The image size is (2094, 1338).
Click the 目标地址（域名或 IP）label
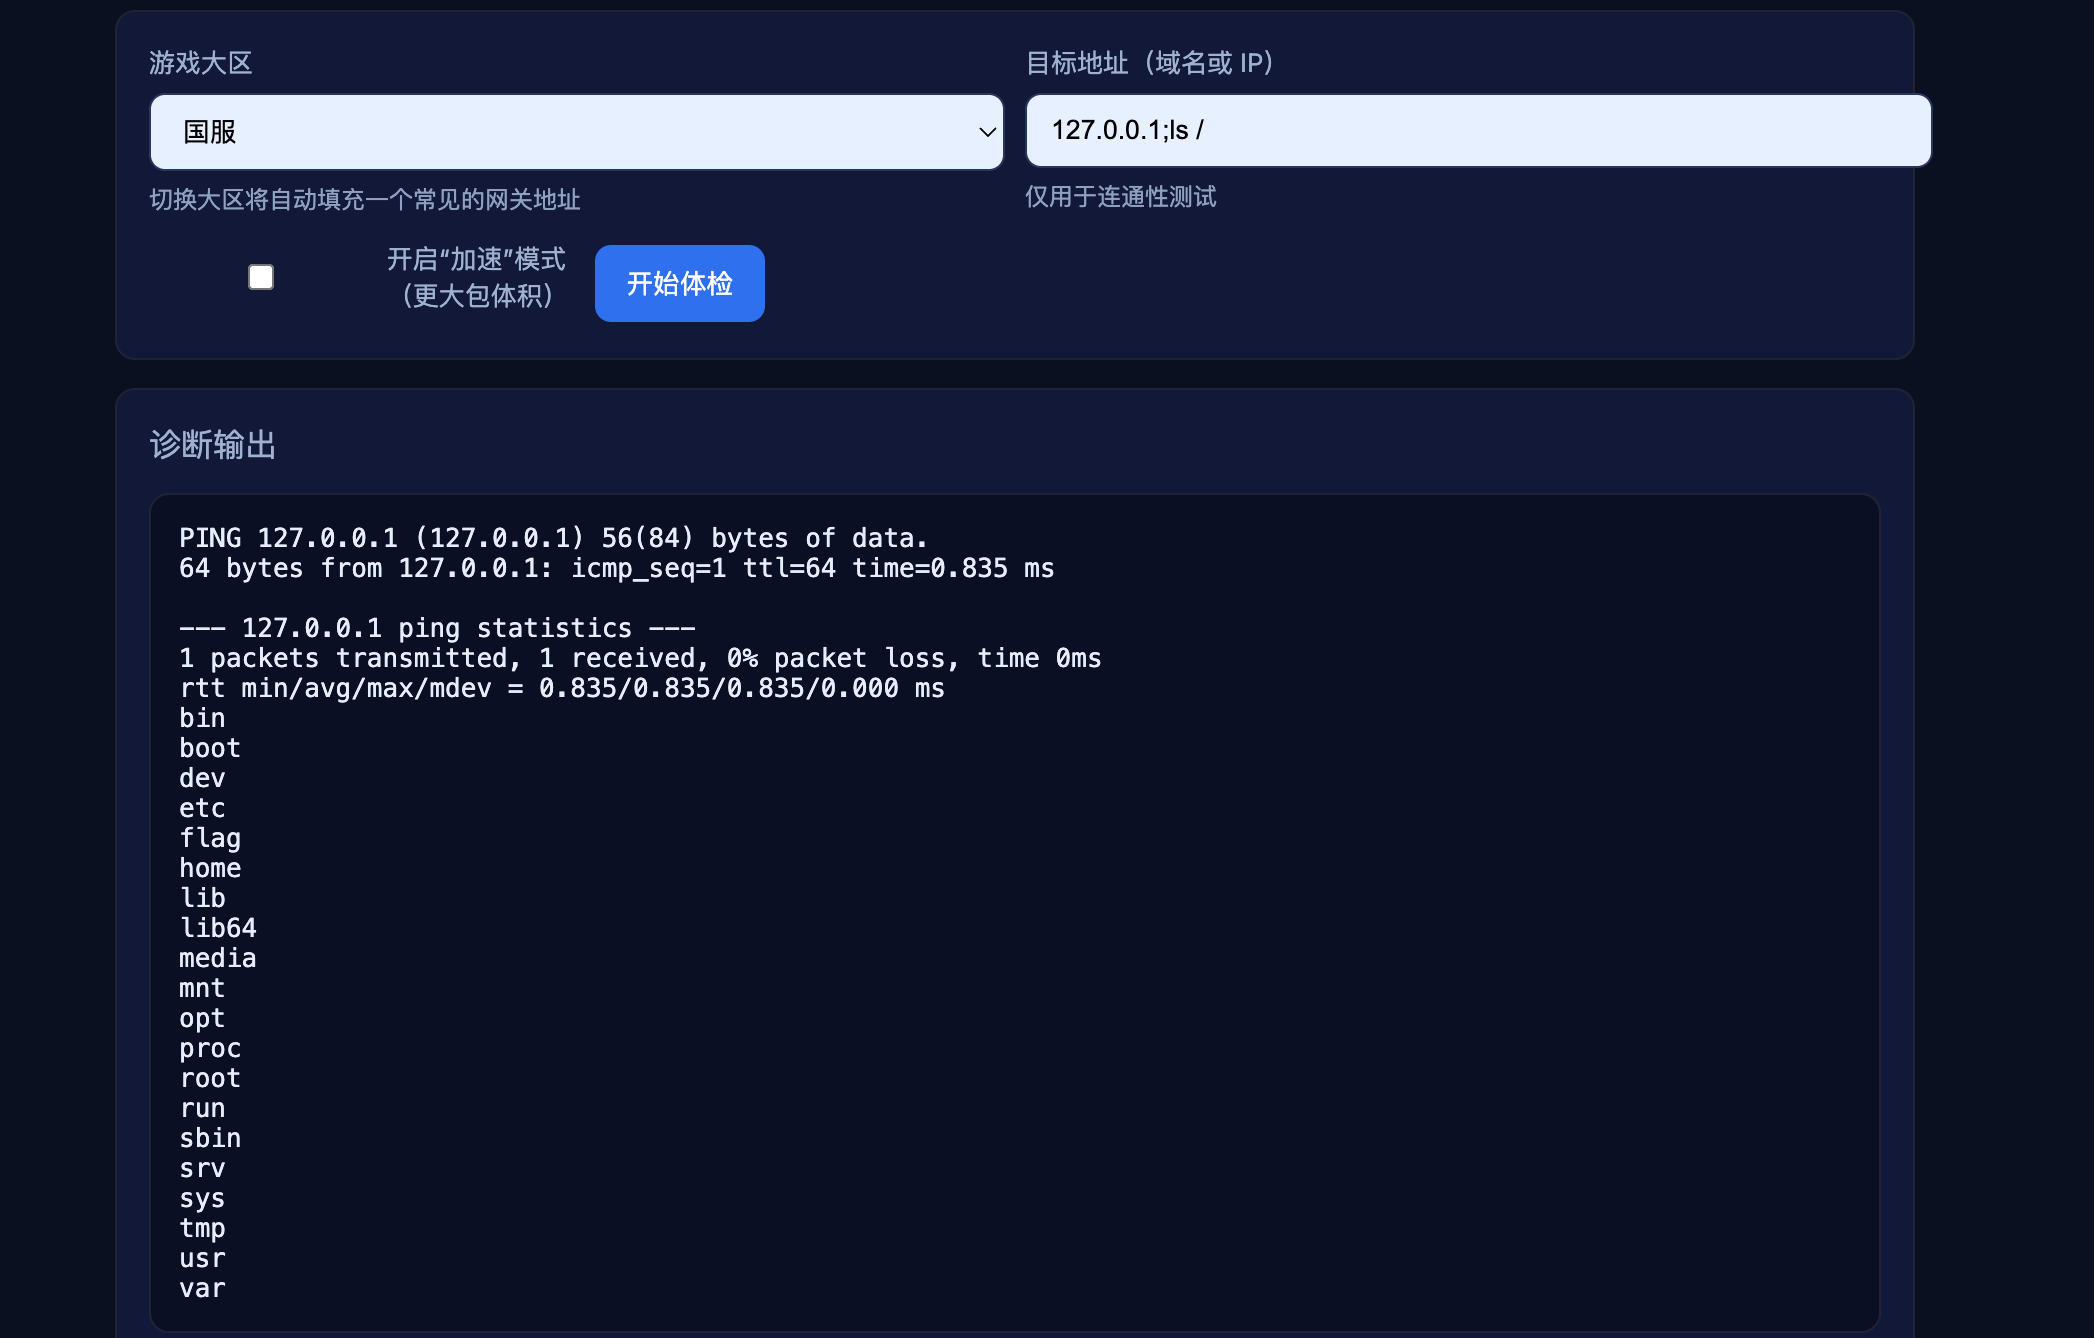click(x=1150, y=63)
